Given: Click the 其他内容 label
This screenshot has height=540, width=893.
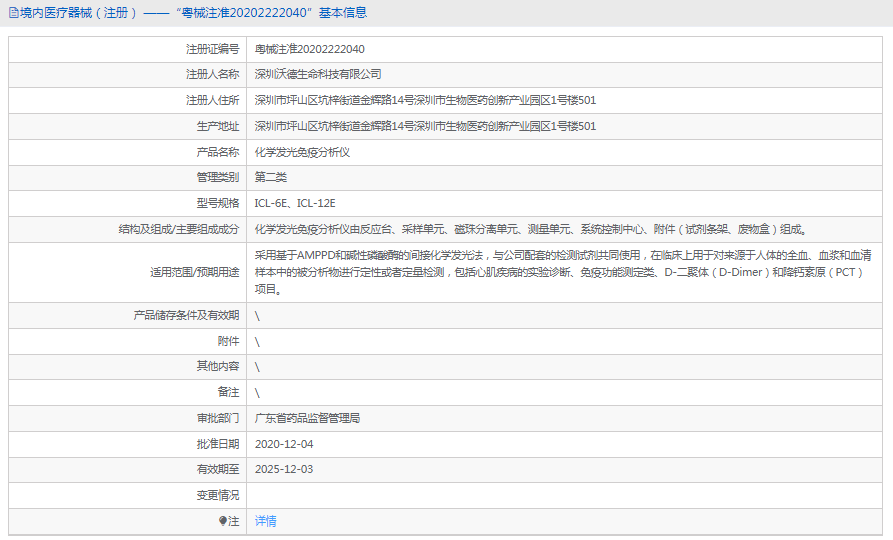Looking at the screenshot, I should pyautogui.click(x=218, y=366).
